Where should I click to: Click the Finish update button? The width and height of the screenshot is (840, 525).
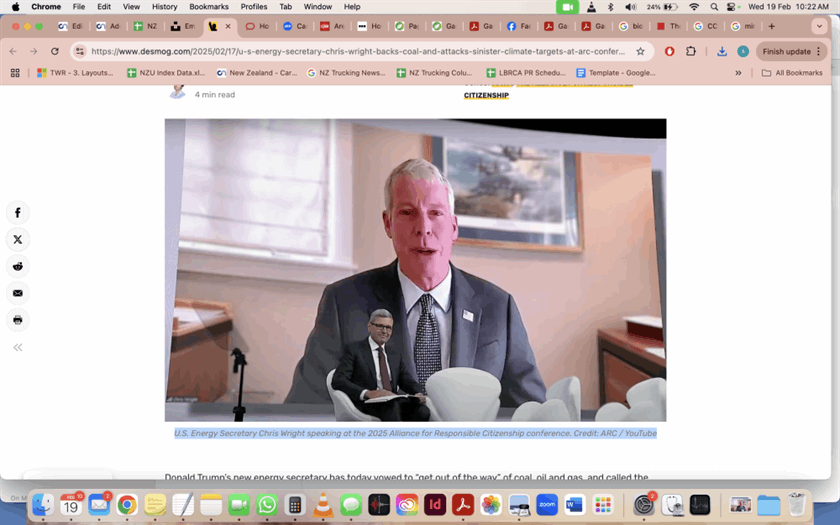(786, 51)
